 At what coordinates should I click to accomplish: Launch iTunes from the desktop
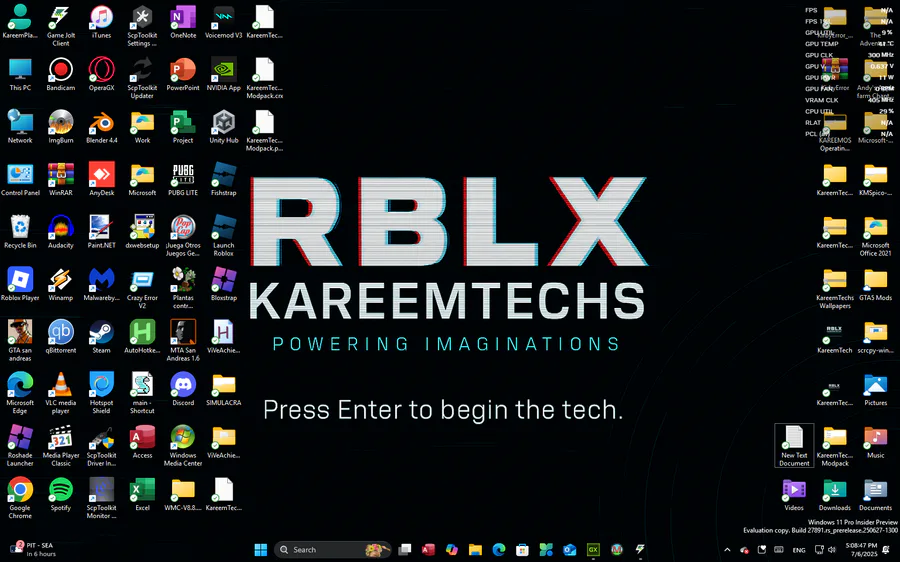coord(102,22)
